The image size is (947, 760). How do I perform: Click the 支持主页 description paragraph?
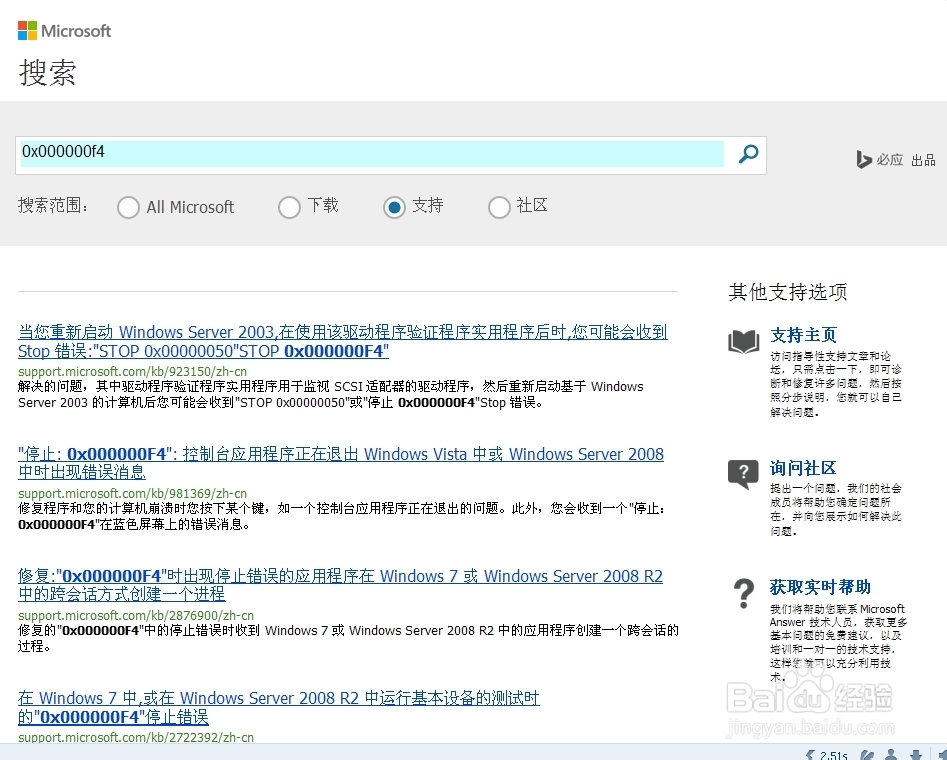[836, 384]
